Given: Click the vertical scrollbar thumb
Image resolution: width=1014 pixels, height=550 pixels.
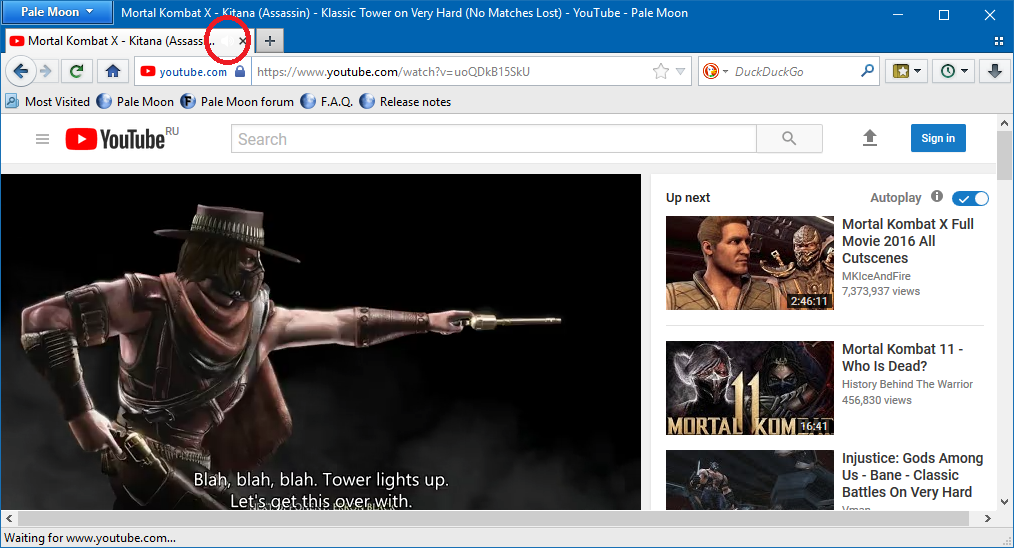Looking at the screenshot, I should (x=1004, y=155).
